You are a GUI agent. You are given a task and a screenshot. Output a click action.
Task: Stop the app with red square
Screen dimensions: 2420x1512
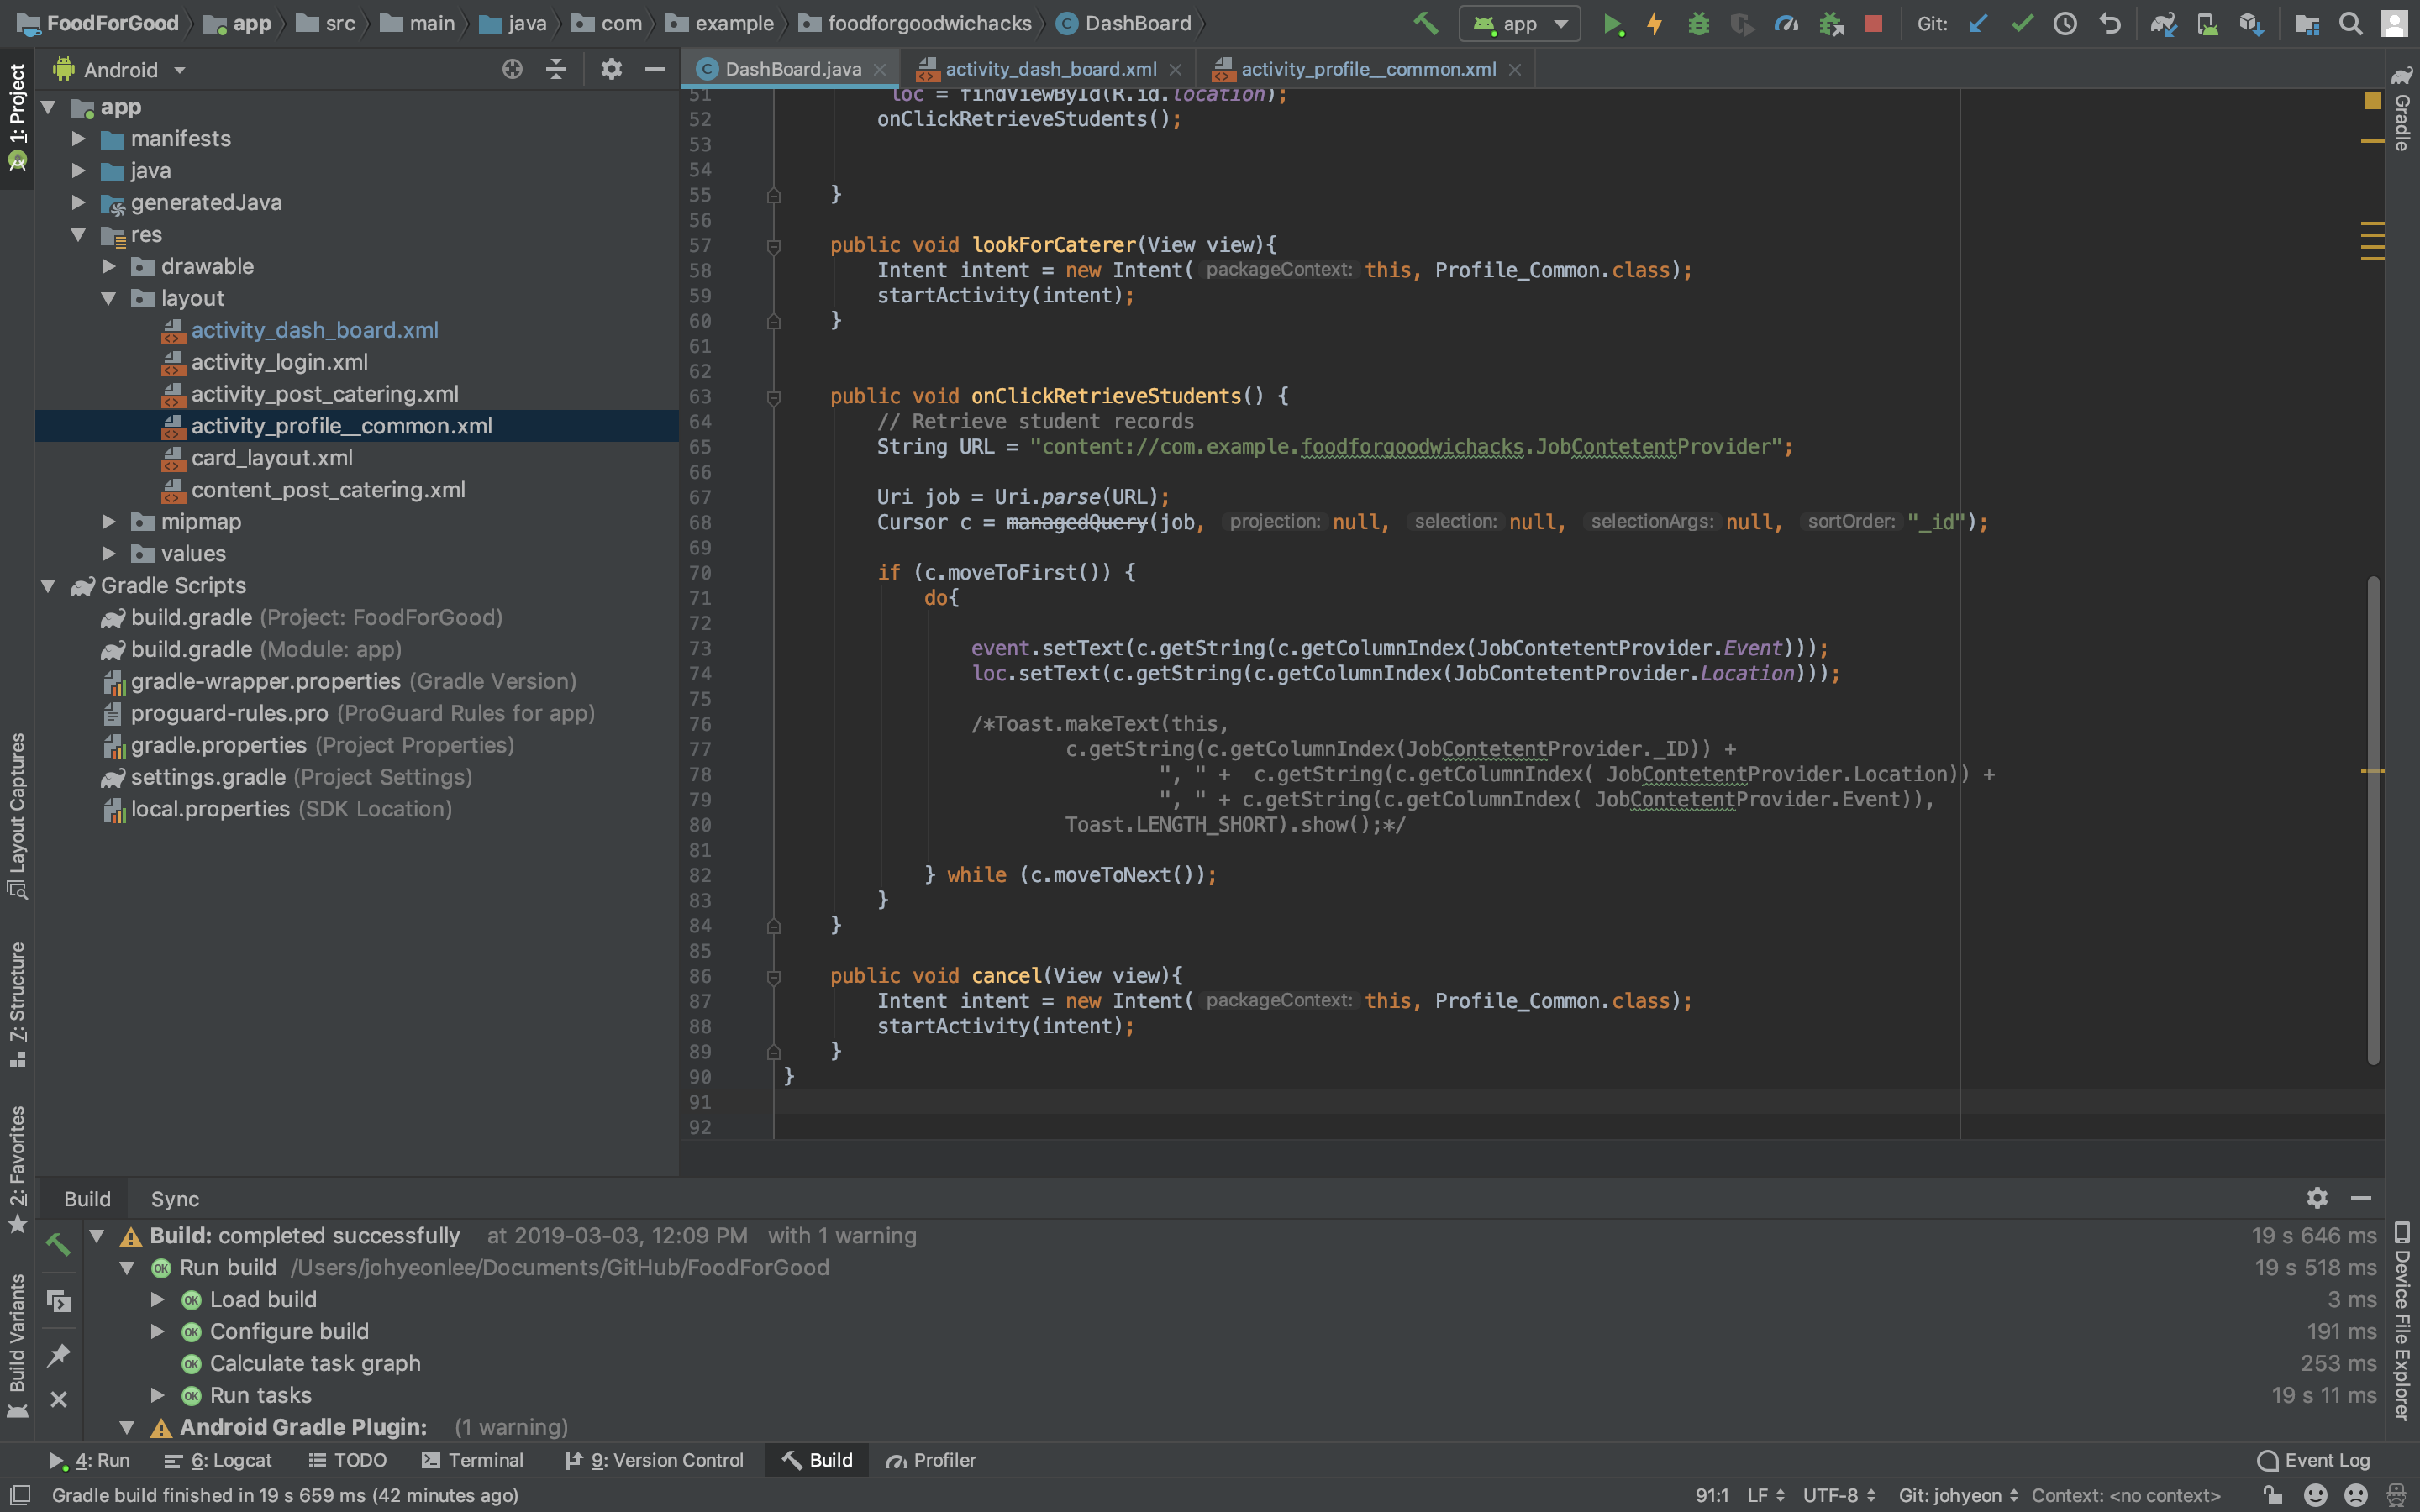click(x=1873, y=24)
